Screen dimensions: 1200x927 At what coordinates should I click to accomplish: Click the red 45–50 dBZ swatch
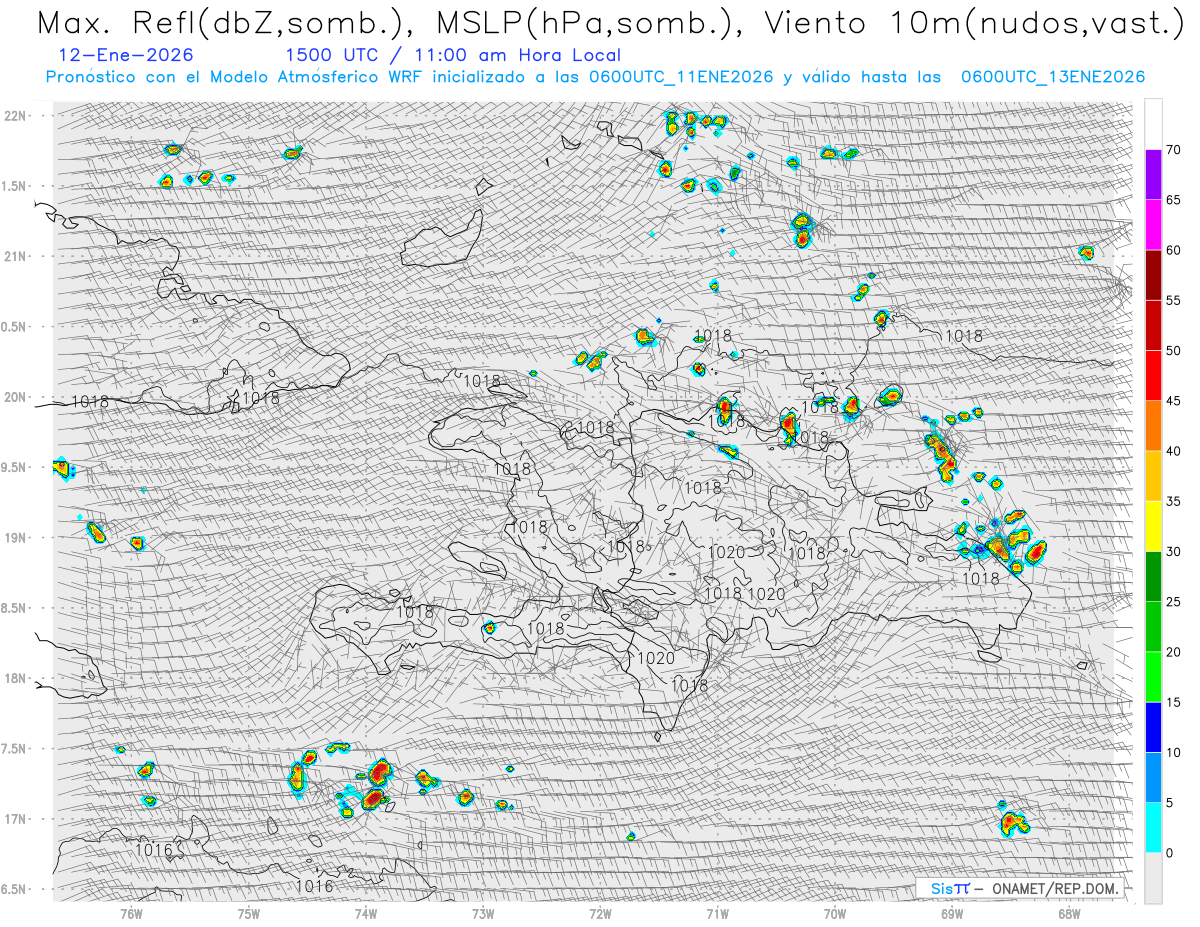pos(1153,376)
